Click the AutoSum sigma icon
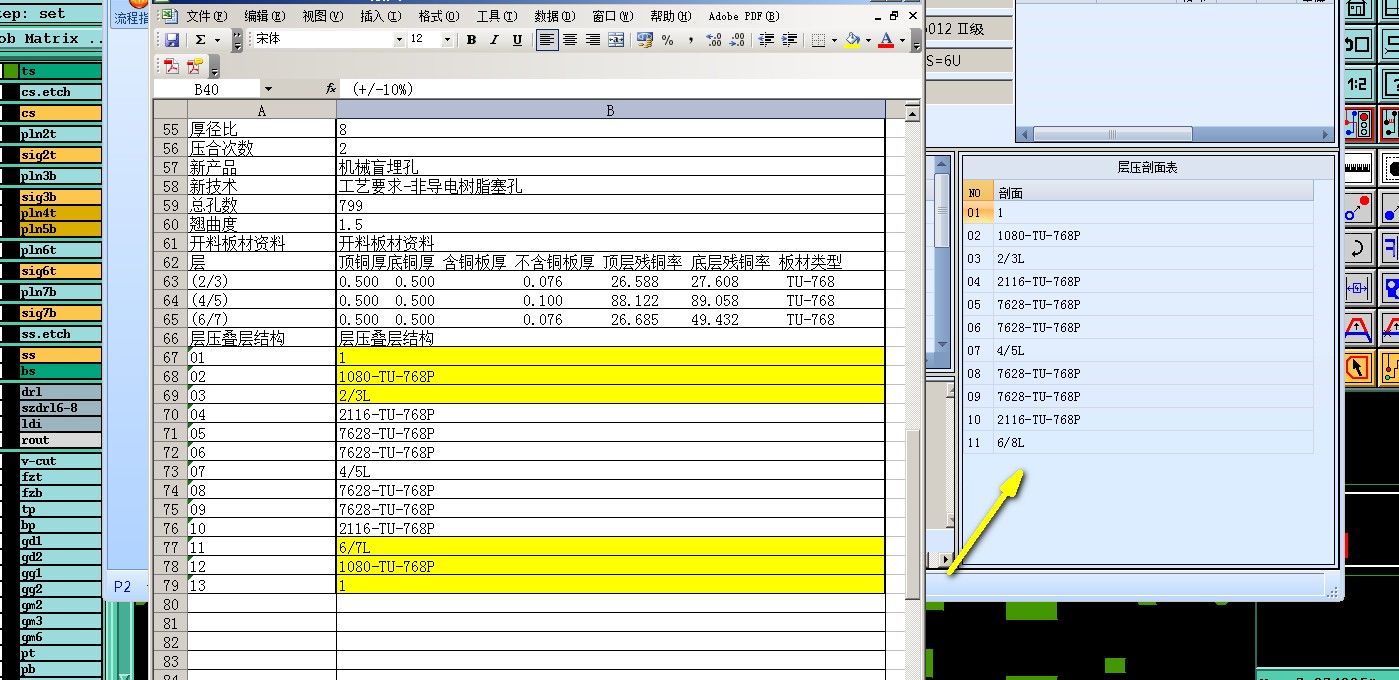1399x680 pixels. (x=200, y=40)
